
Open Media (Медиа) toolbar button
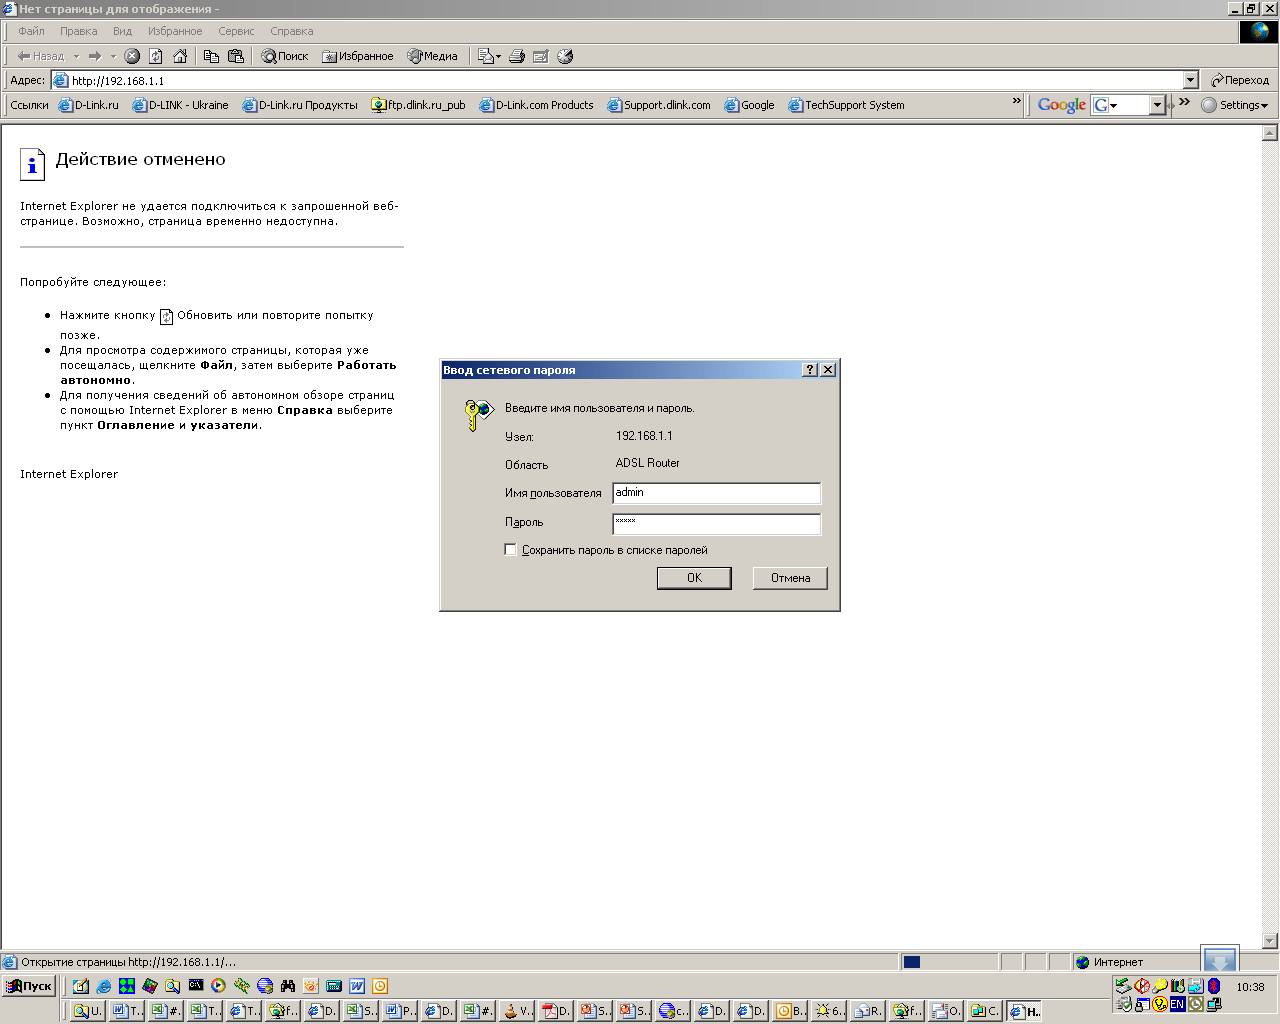coord(433,56)
